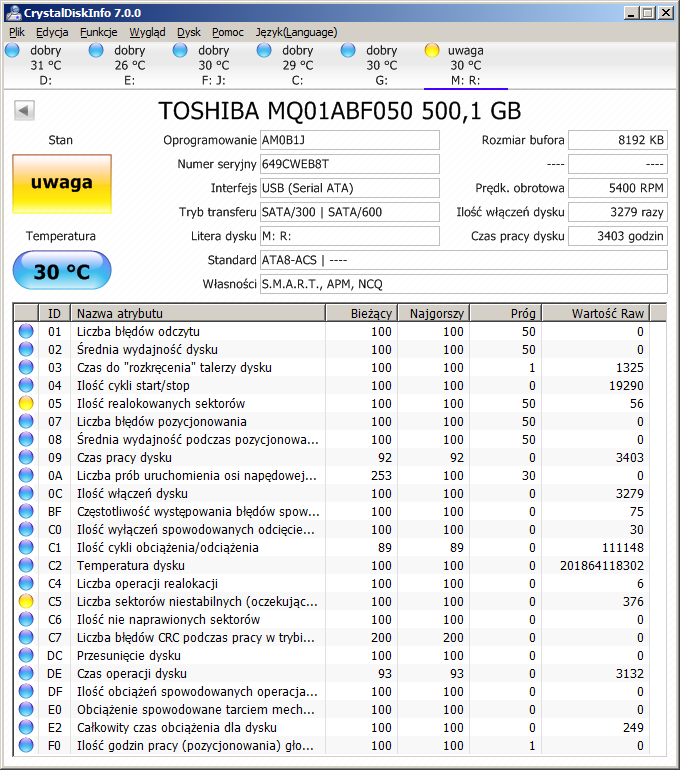
Task: Click status icon for attribute 07
Action: coord(26,421)
